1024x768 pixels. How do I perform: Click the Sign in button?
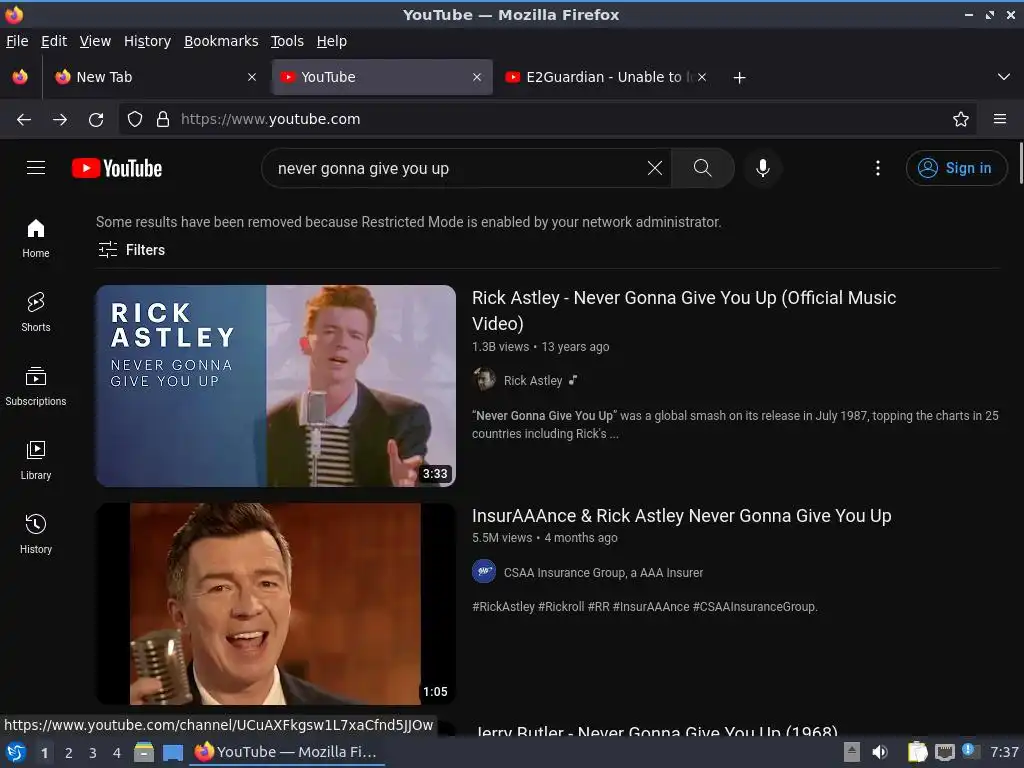956,168
